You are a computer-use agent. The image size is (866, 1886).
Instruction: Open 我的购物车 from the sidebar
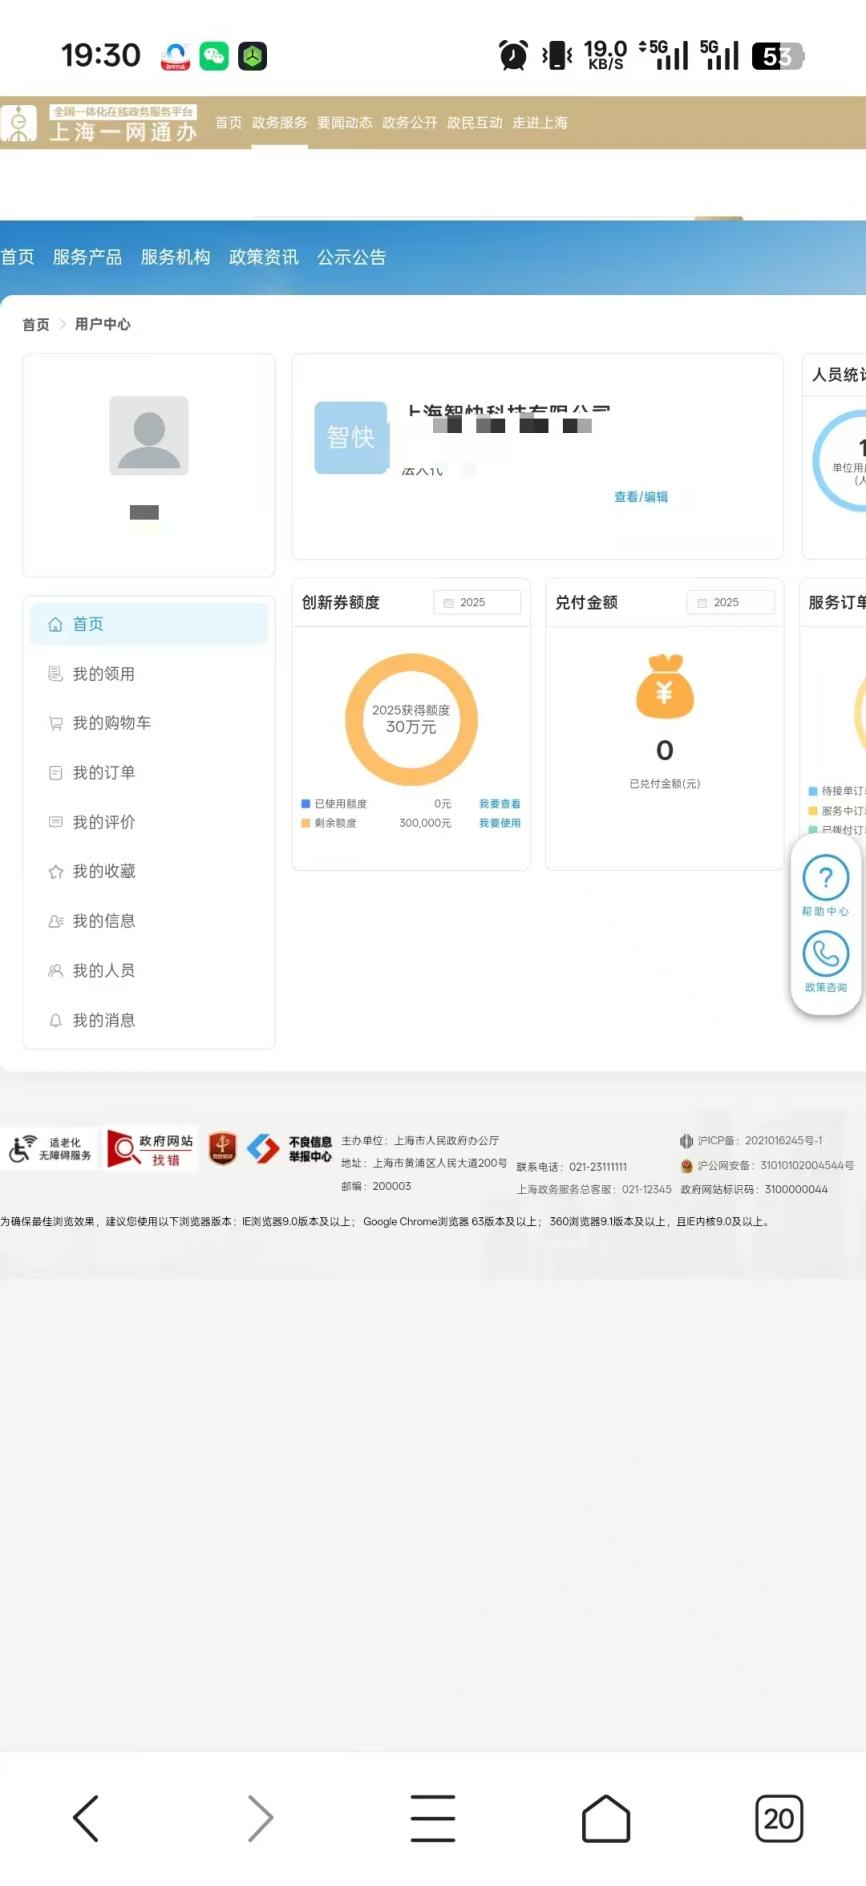click(111, 723)
